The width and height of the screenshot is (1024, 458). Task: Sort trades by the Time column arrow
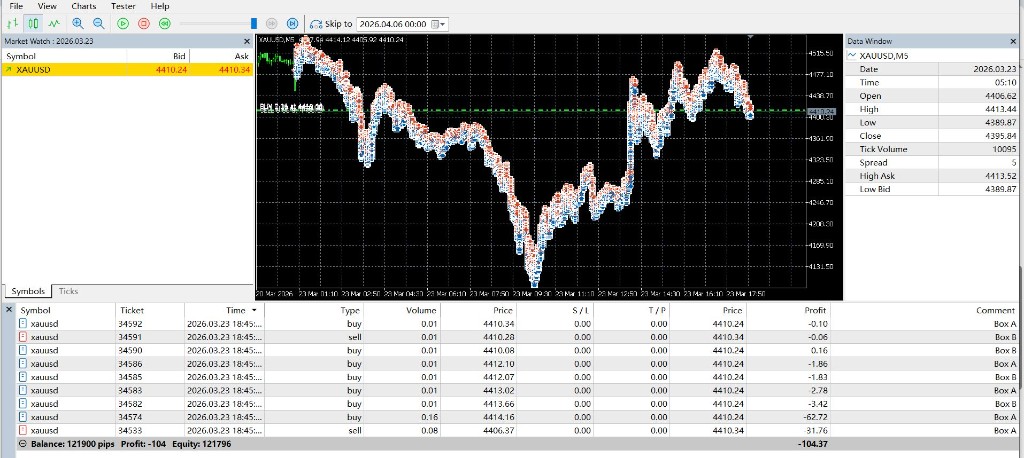[x=254, y=310]
